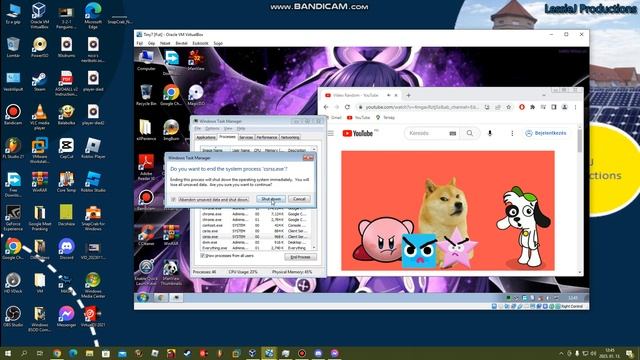Open the Chrome three-dot menu
Screen dimensions: 640x360
coord(575,107)
